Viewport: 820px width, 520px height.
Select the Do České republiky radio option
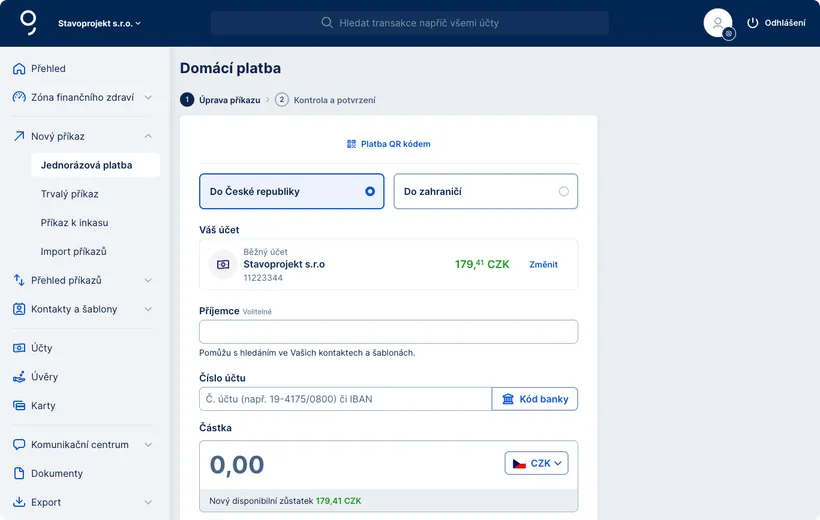point(370,191)
